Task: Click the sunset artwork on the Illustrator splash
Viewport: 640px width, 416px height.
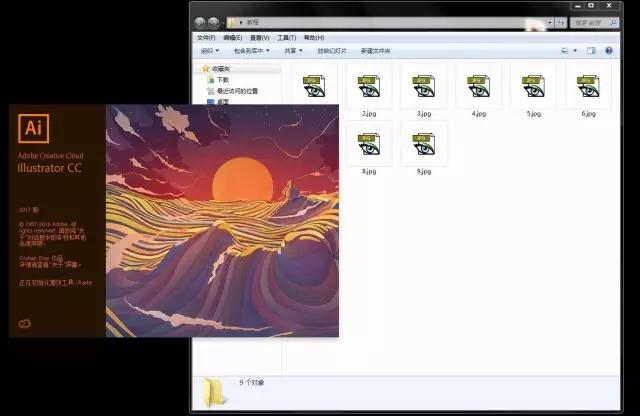Action: point(222,221)
